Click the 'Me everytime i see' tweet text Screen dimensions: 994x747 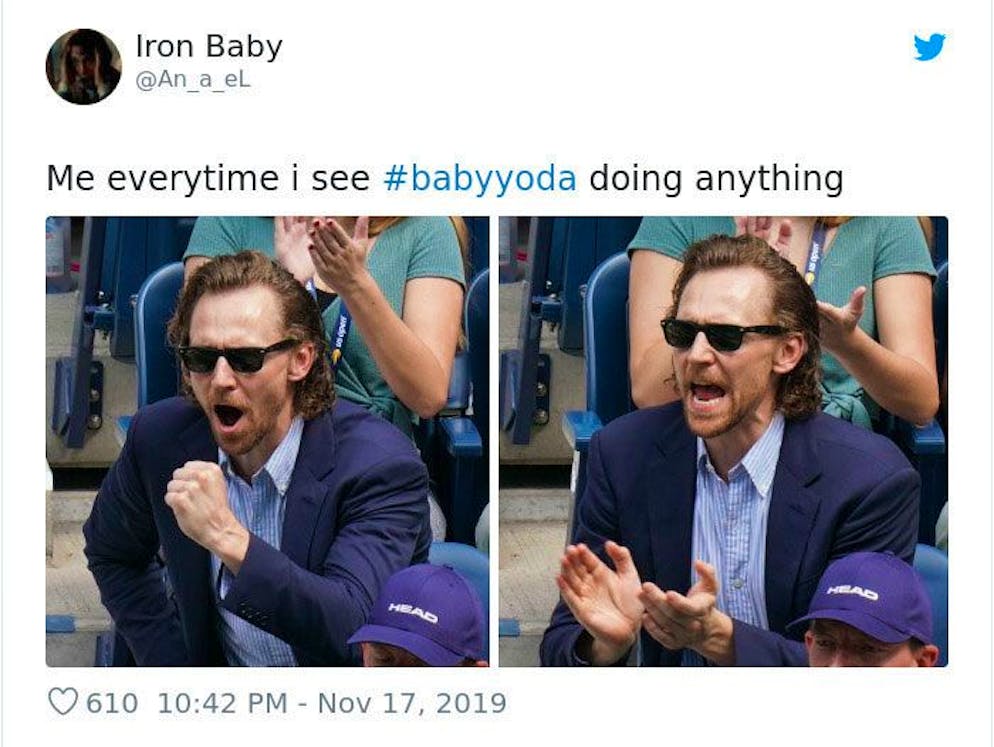coord(208,178)
